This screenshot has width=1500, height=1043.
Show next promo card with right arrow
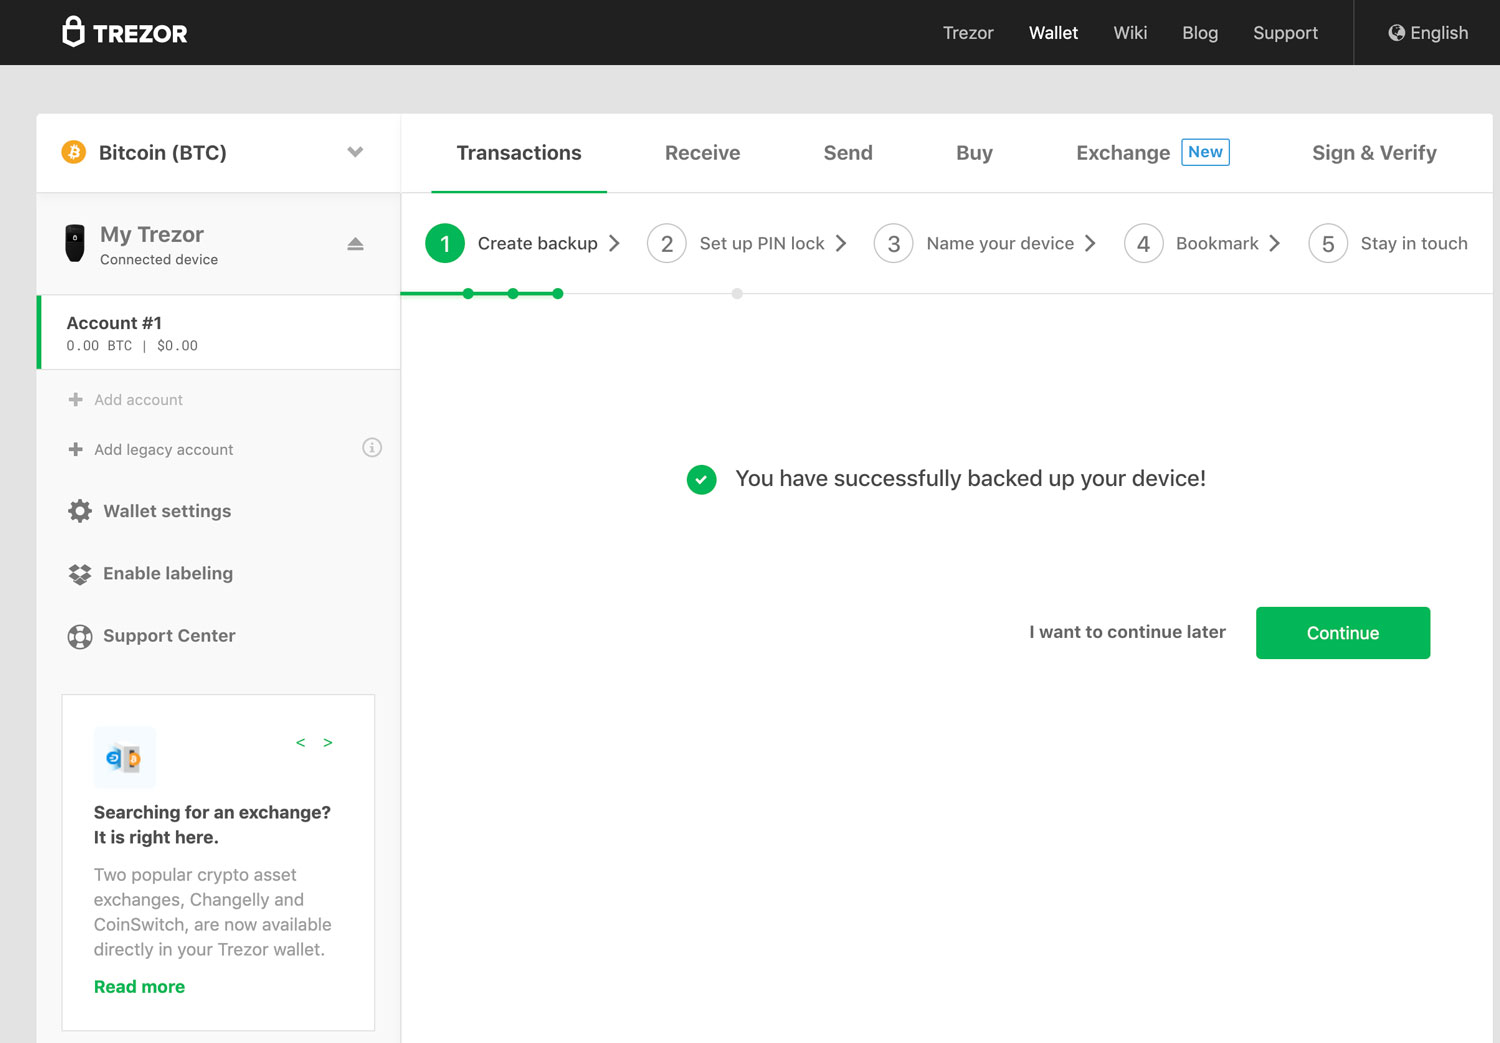[x=328, y=742]
